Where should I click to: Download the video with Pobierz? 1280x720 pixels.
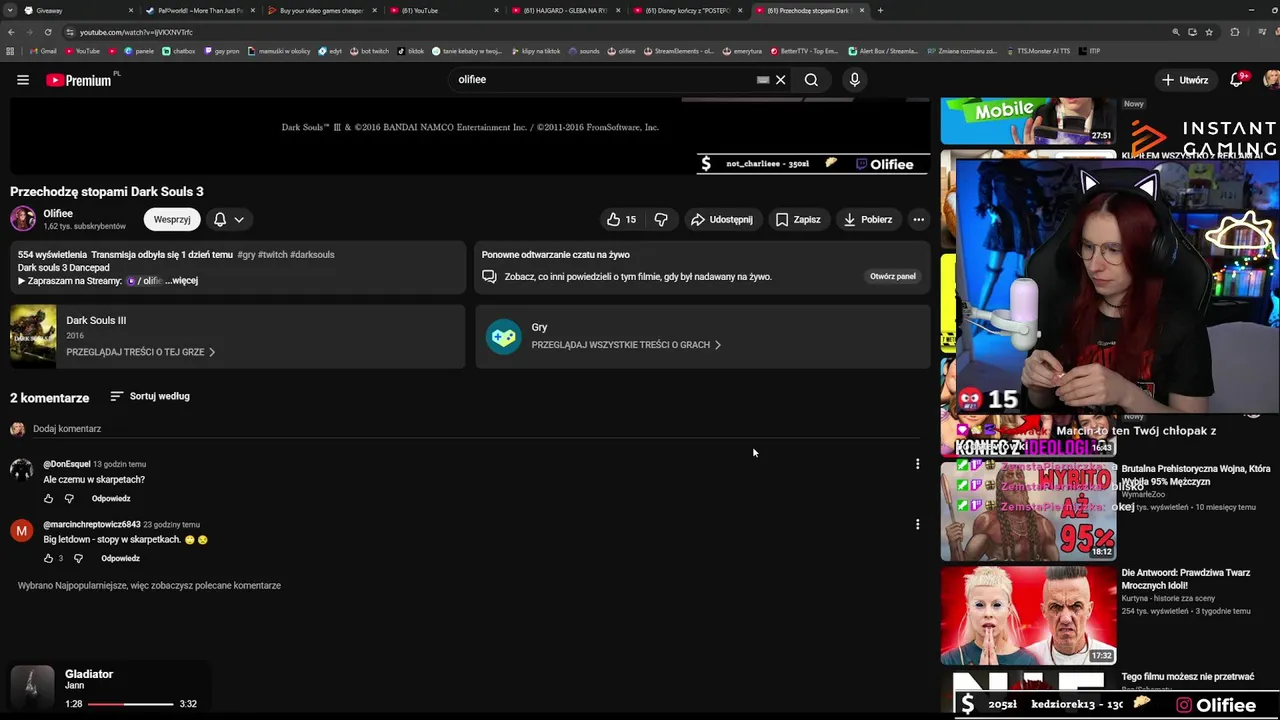868,219
